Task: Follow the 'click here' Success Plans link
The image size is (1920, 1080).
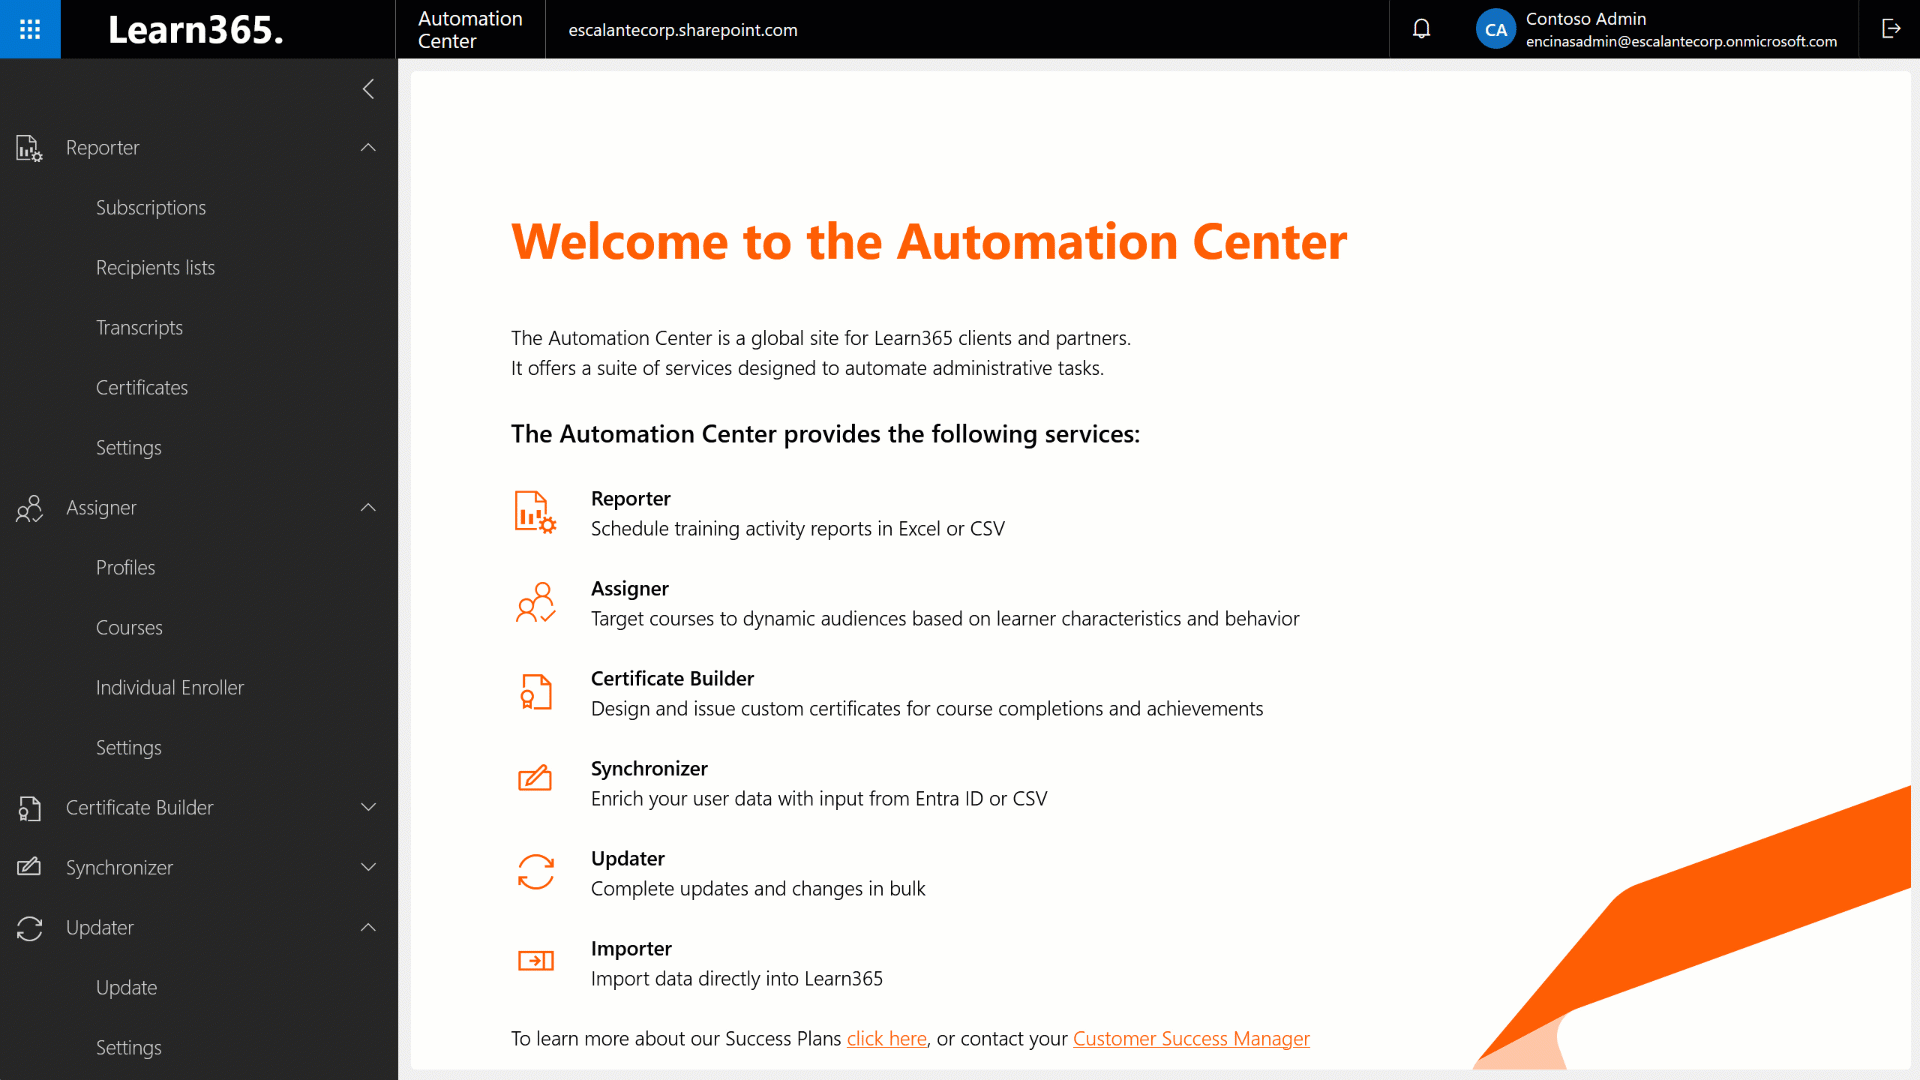Action: [x=886, y=1039]
